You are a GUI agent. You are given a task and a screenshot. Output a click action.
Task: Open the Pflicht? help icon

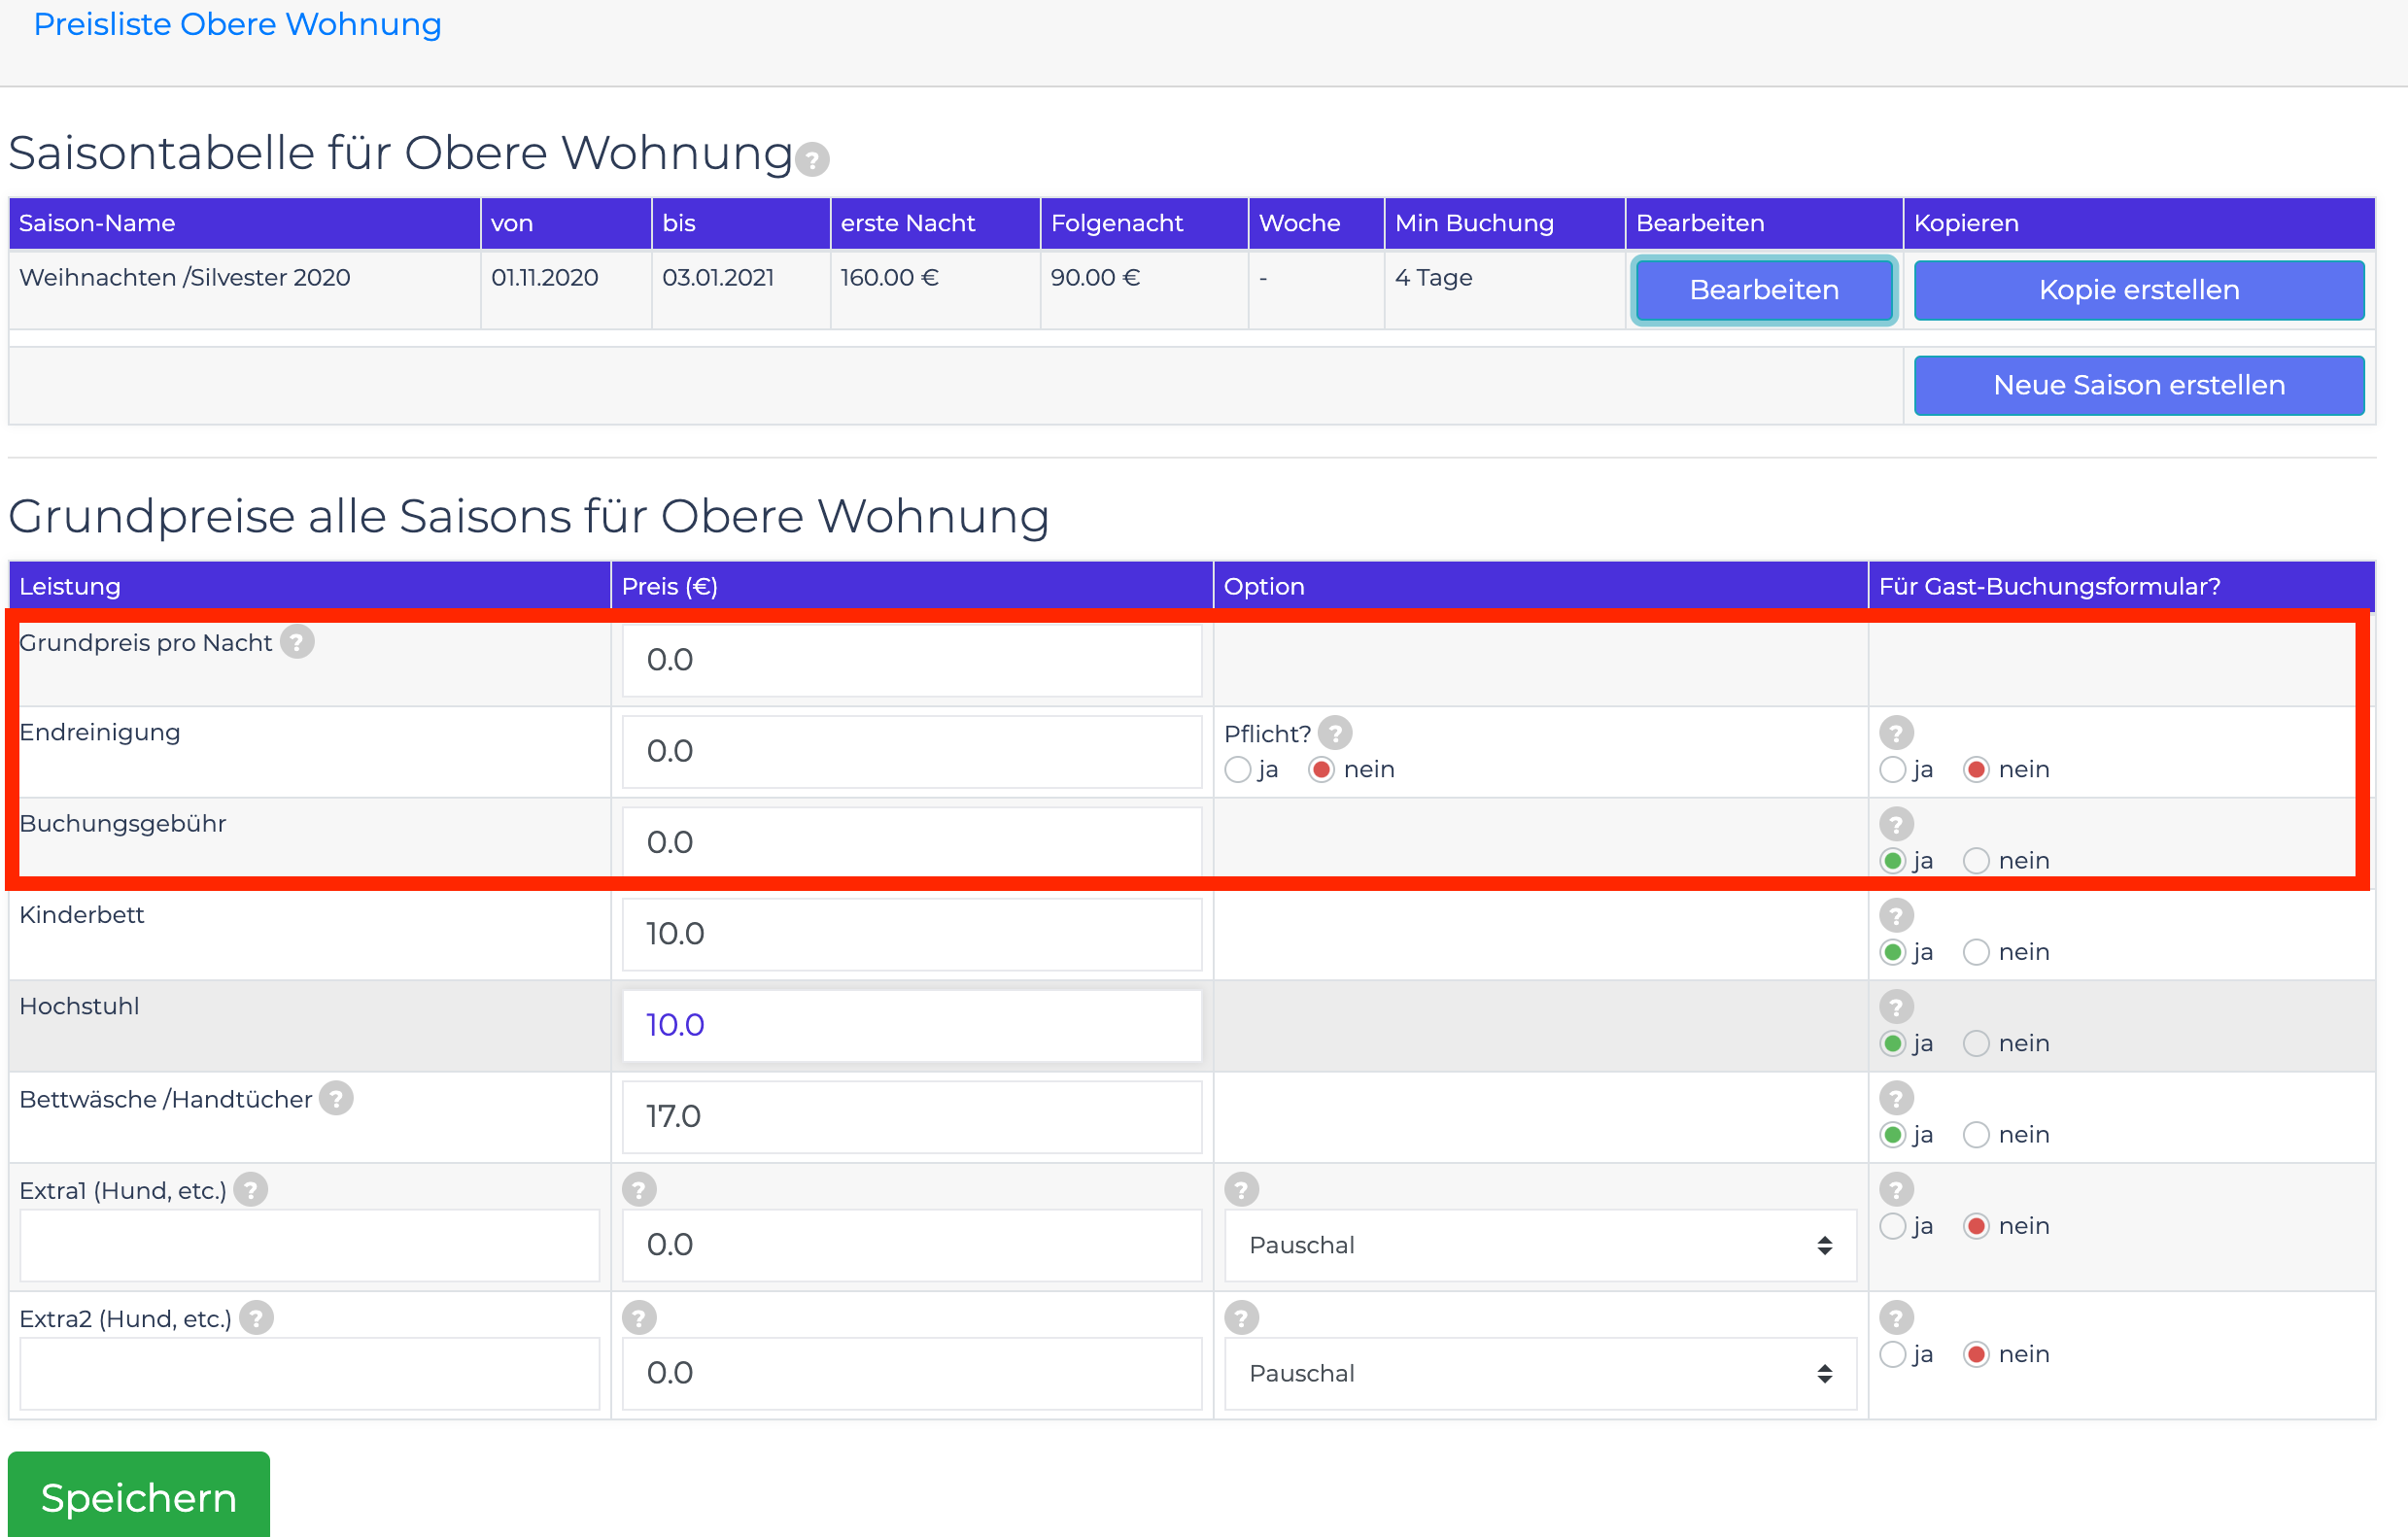click(x=1335, y=733)
